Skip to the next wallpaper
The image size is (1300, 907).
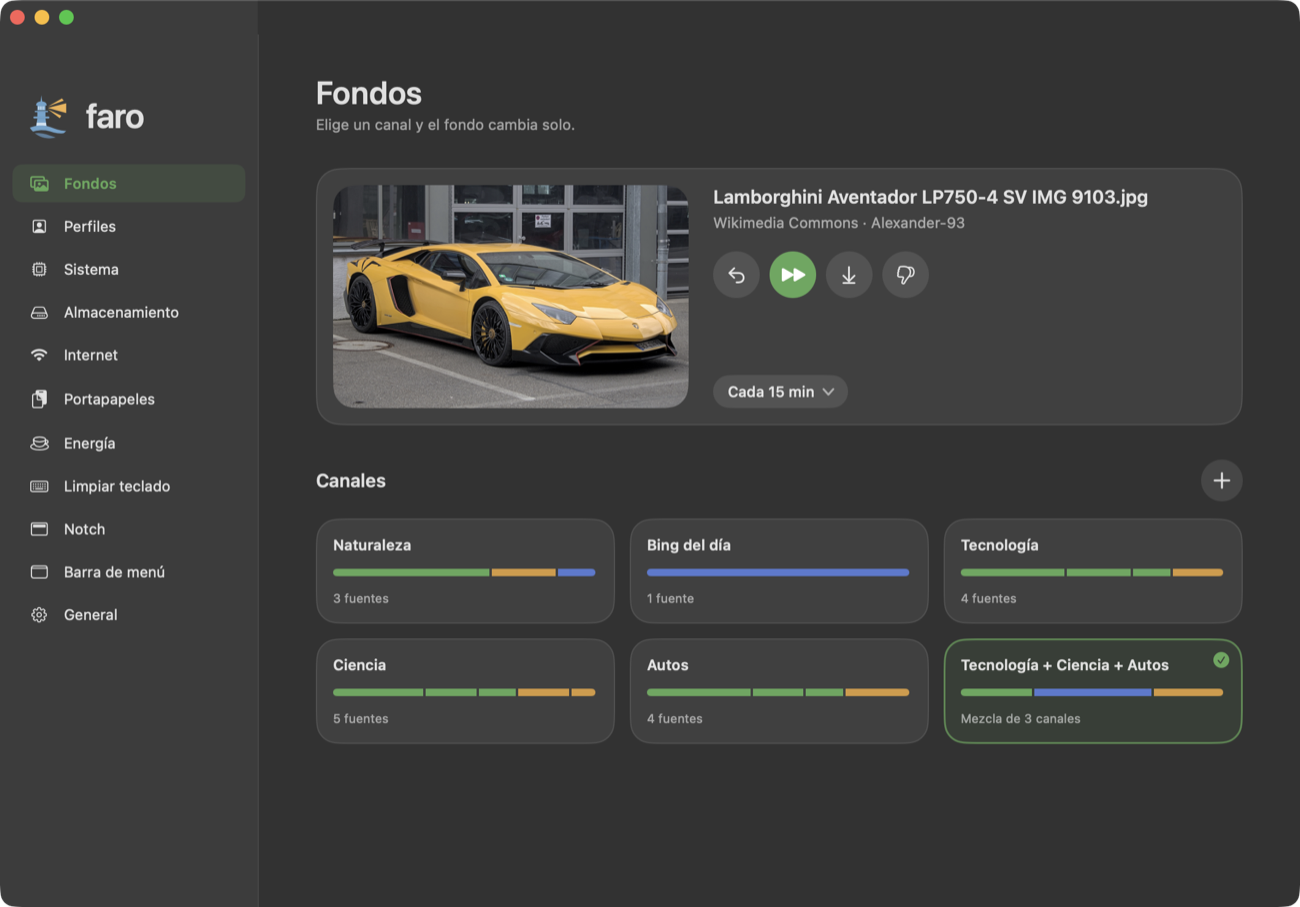(792, 275)
